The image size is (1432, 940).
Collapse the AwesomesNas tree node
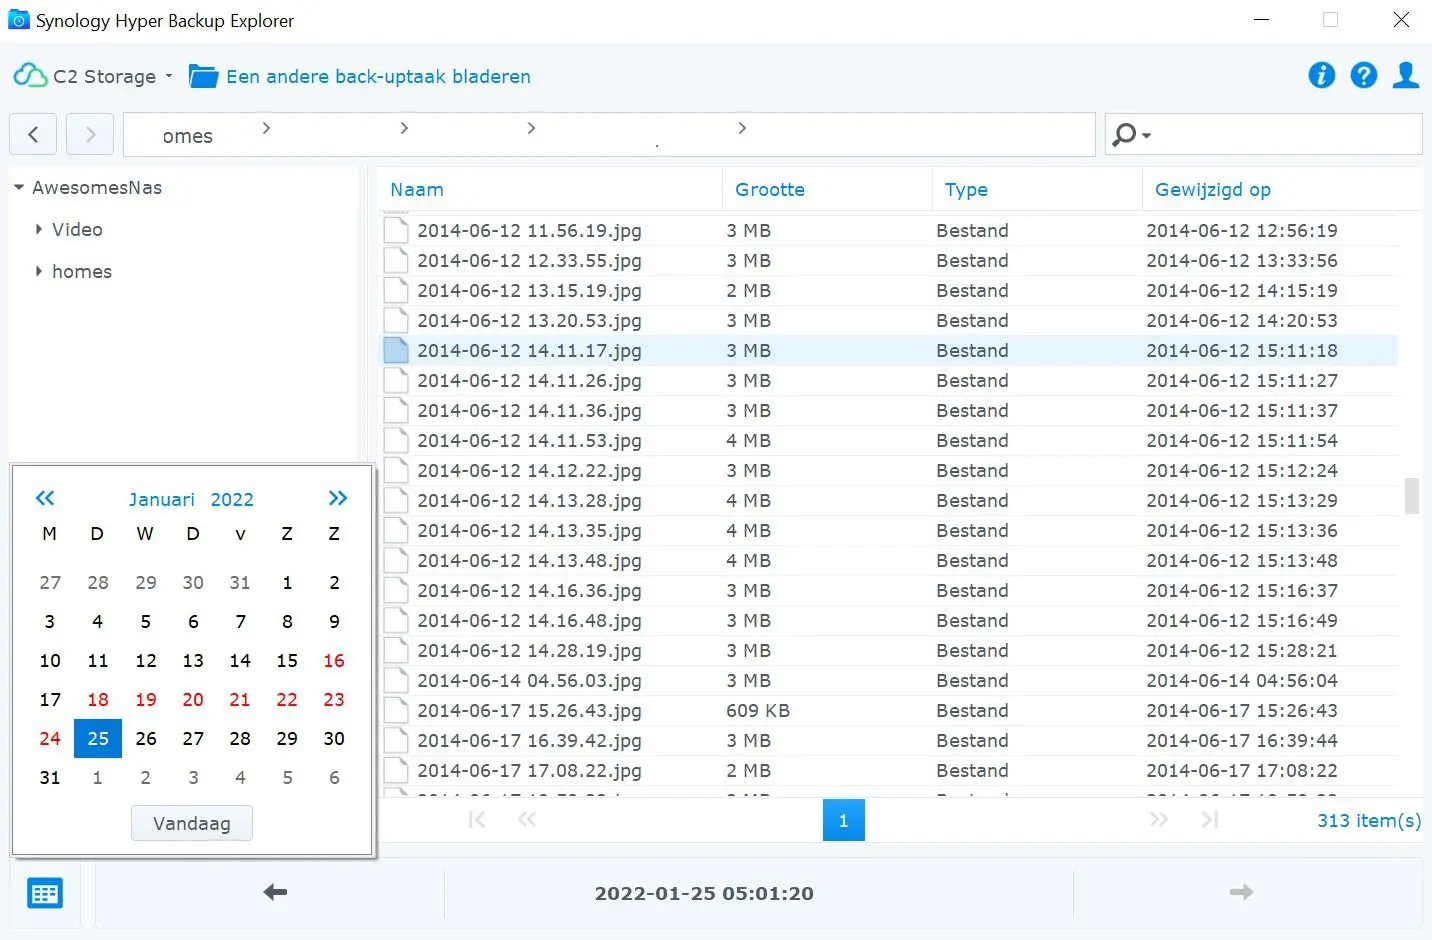pyautogui.click(x=19, y=188)
